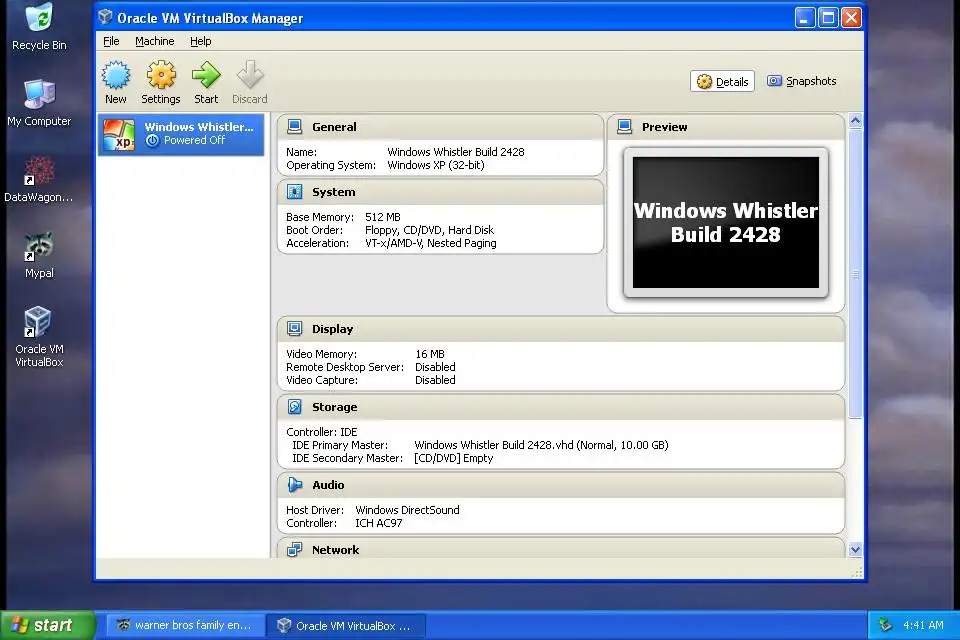Viewport: 960px width, 640px height.
Task: Click the Audio section header
Action: pos(561,484)
